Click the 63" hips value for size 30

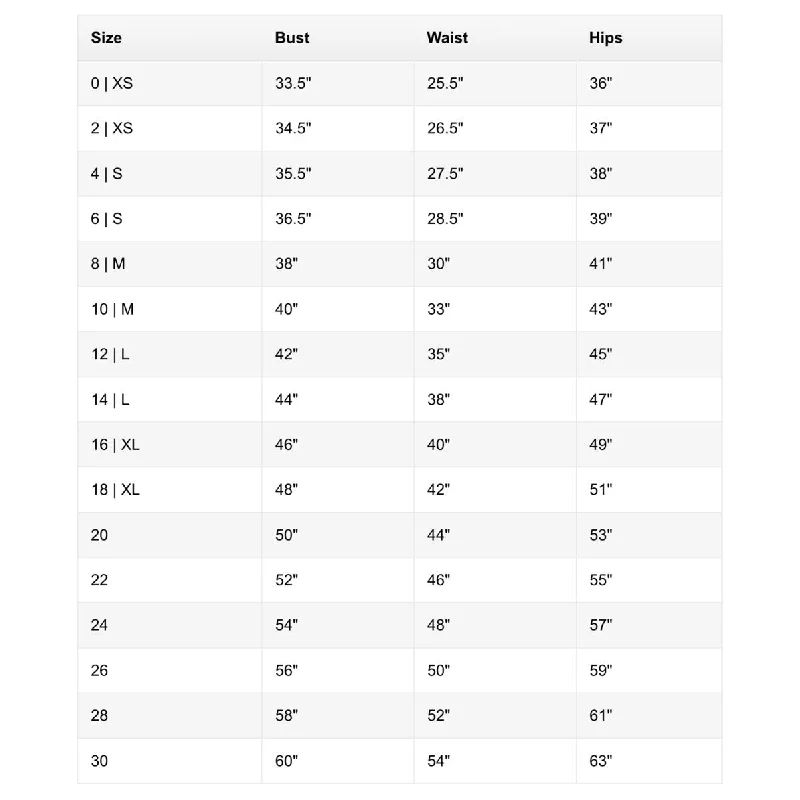tap(601, 761)
